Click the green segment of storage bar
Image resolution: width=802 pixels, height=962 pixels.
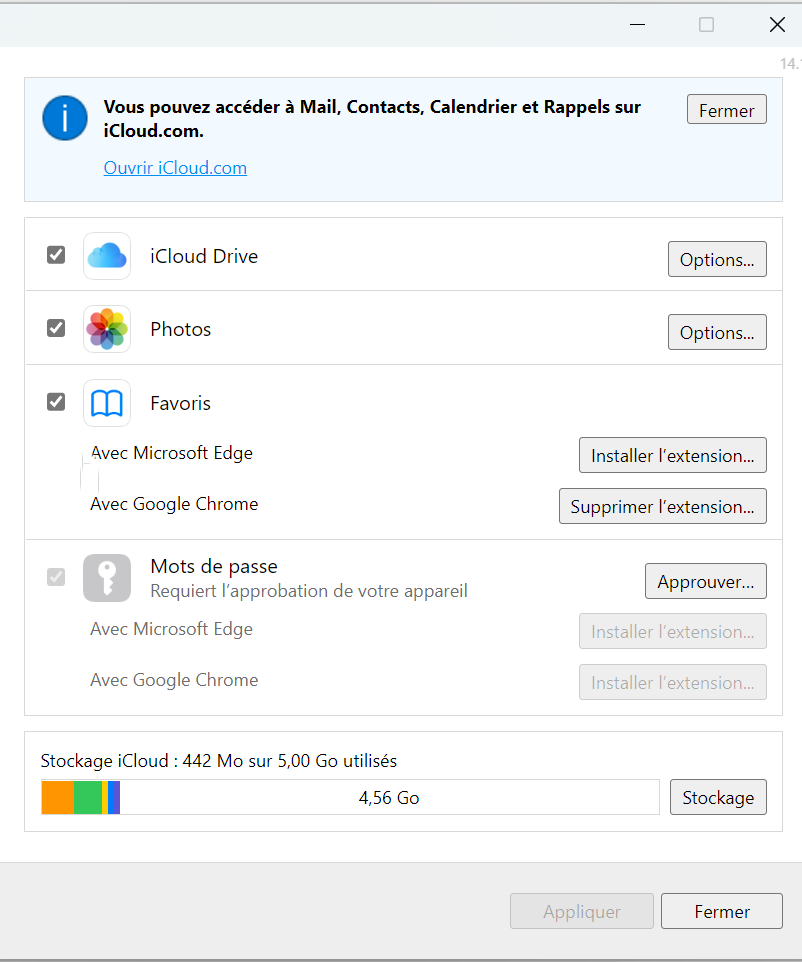click(x=88, y=797)
